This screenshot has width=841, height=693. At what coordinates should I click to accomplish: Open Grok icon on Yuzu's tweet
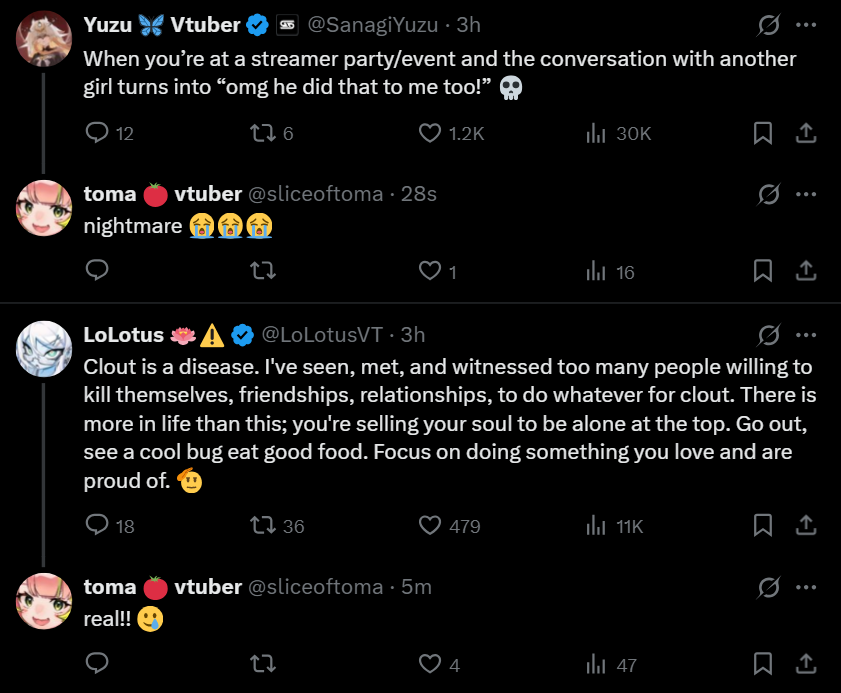[x=769, y=25]
